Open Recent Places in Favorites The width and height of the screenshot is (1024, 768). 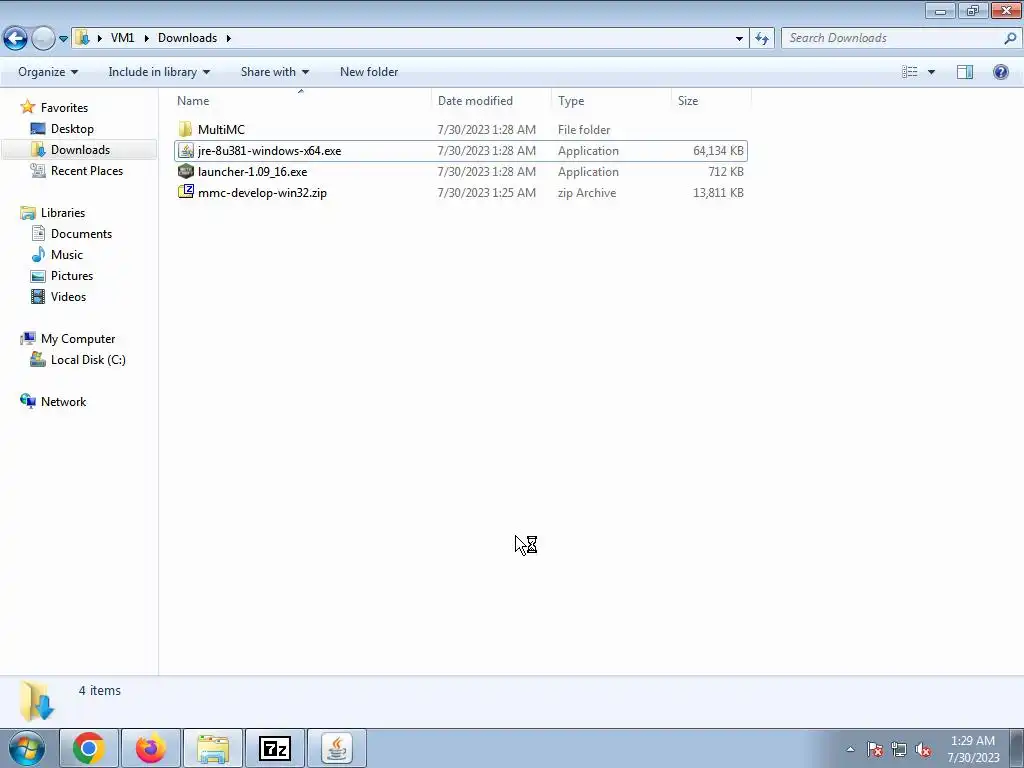[x=87, y=170]
